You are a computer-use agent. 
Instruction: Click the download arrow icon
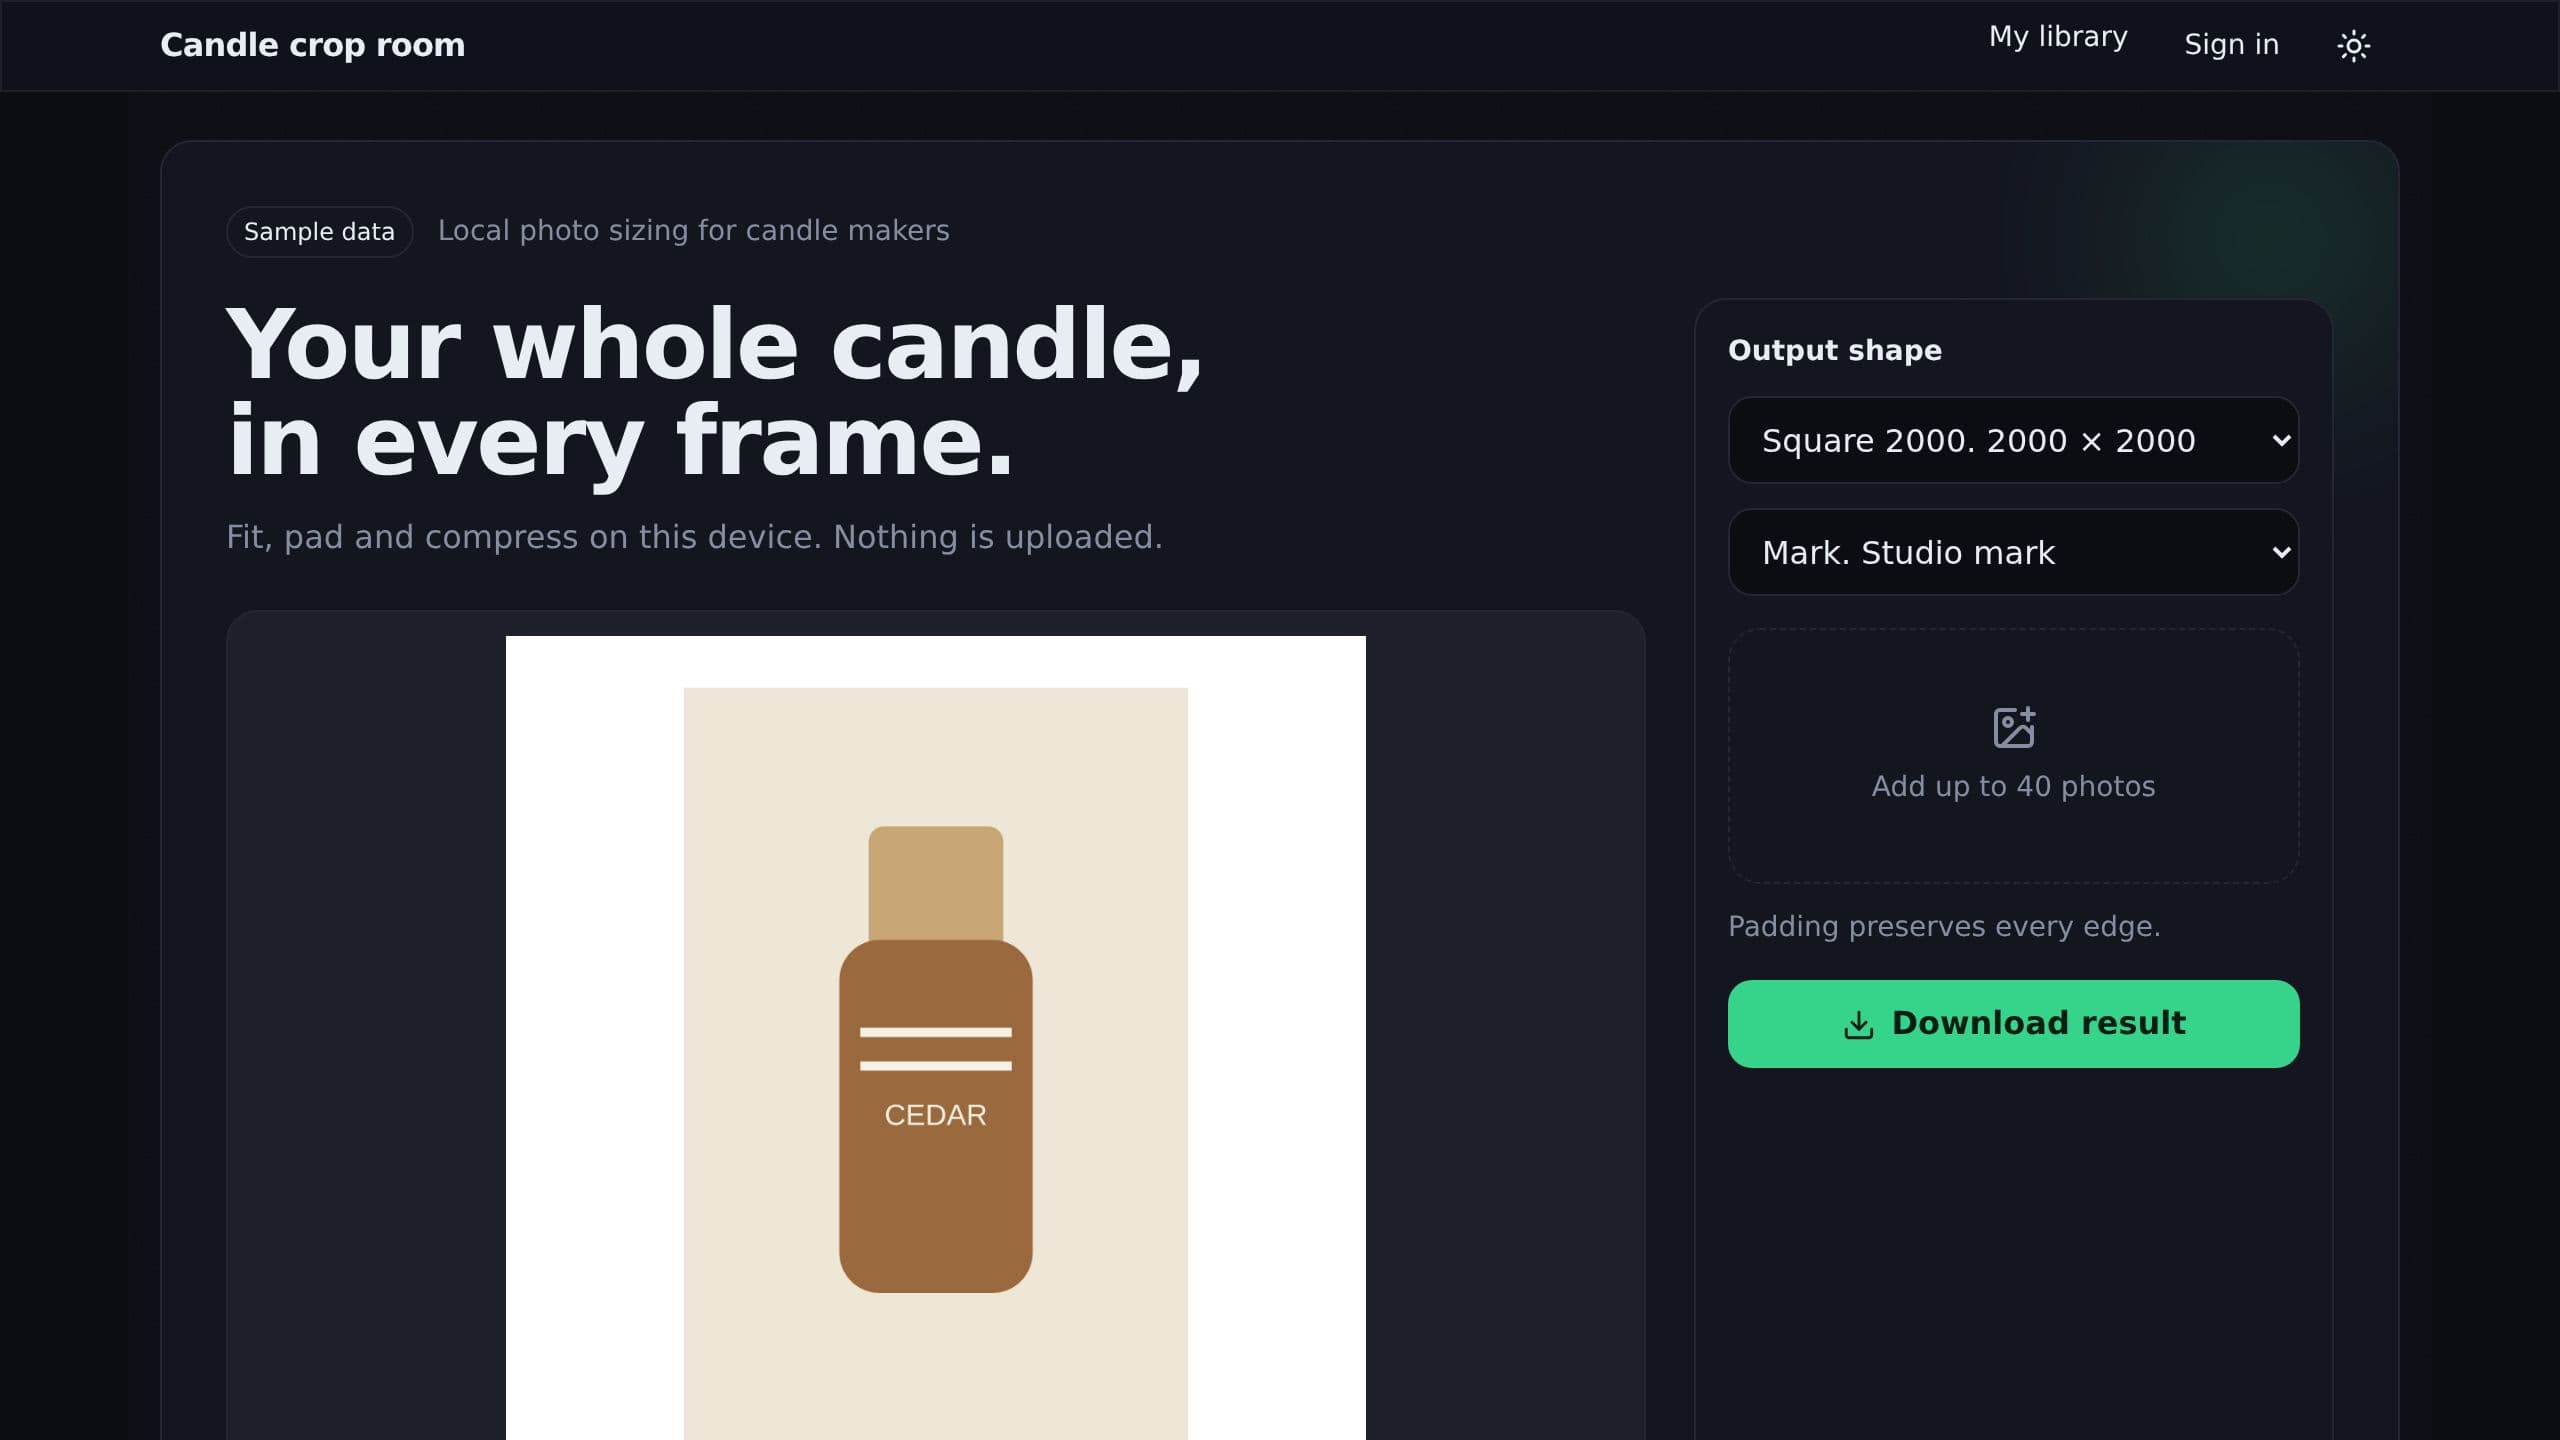click(1858, 1024)
